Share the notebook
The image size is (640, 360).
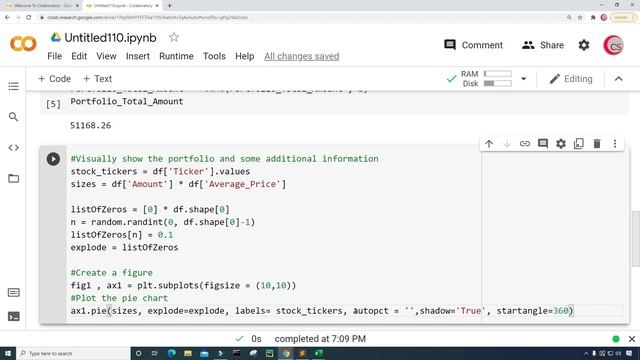[x=542, y=45]
